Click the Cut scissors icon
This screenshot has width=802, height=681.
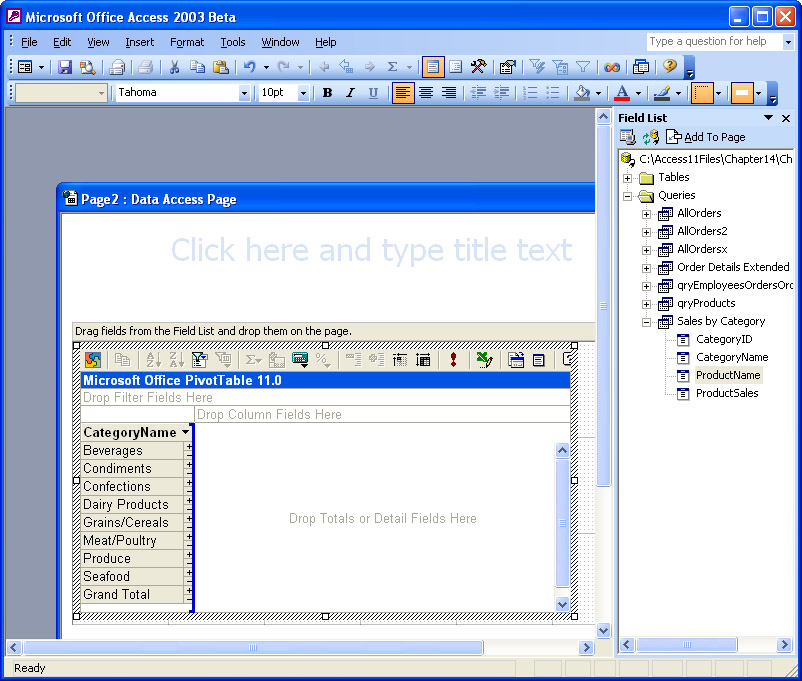[174, 67]
